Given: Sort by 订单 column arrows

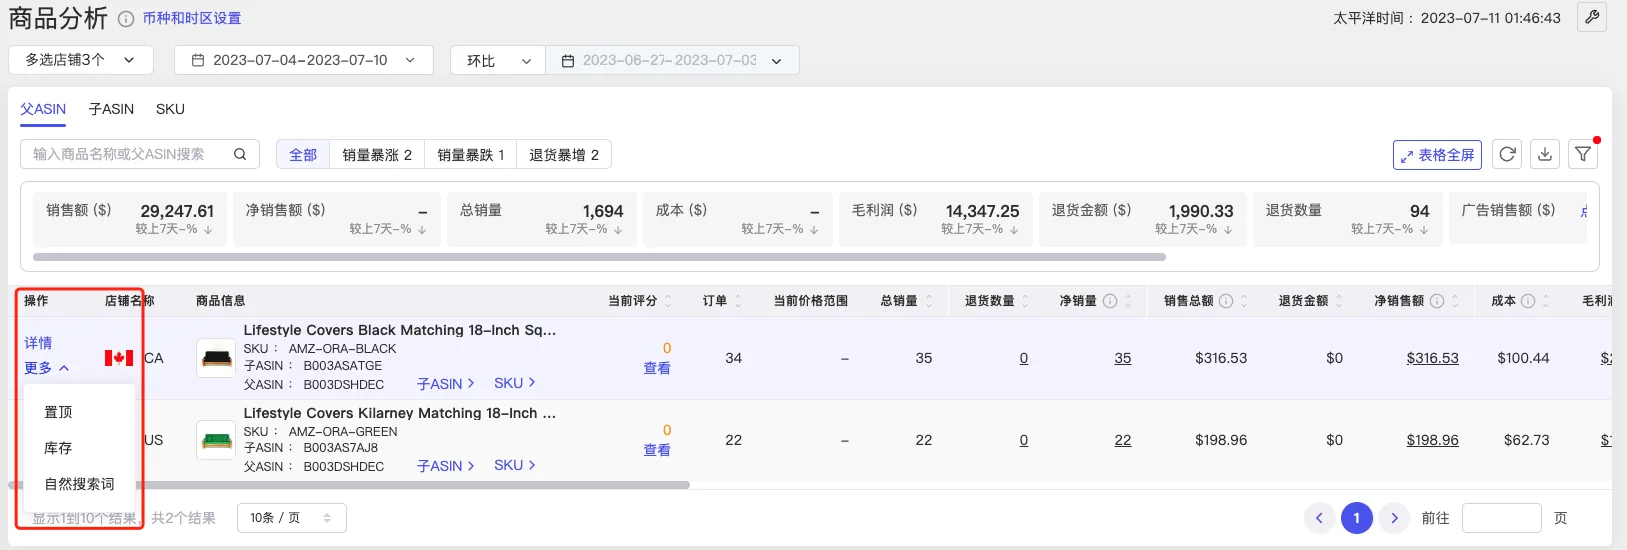Looking at the screenshot, I should click(x=738, y=301).
